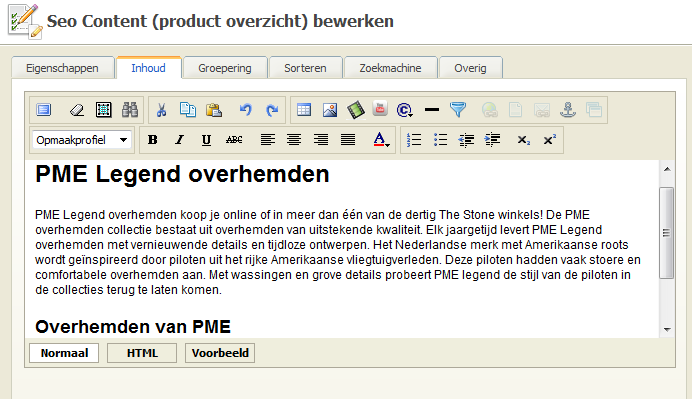This screenshot has width=692, height=399.
Task: Toggle underline formatting
Action: [x=206, y=140]
